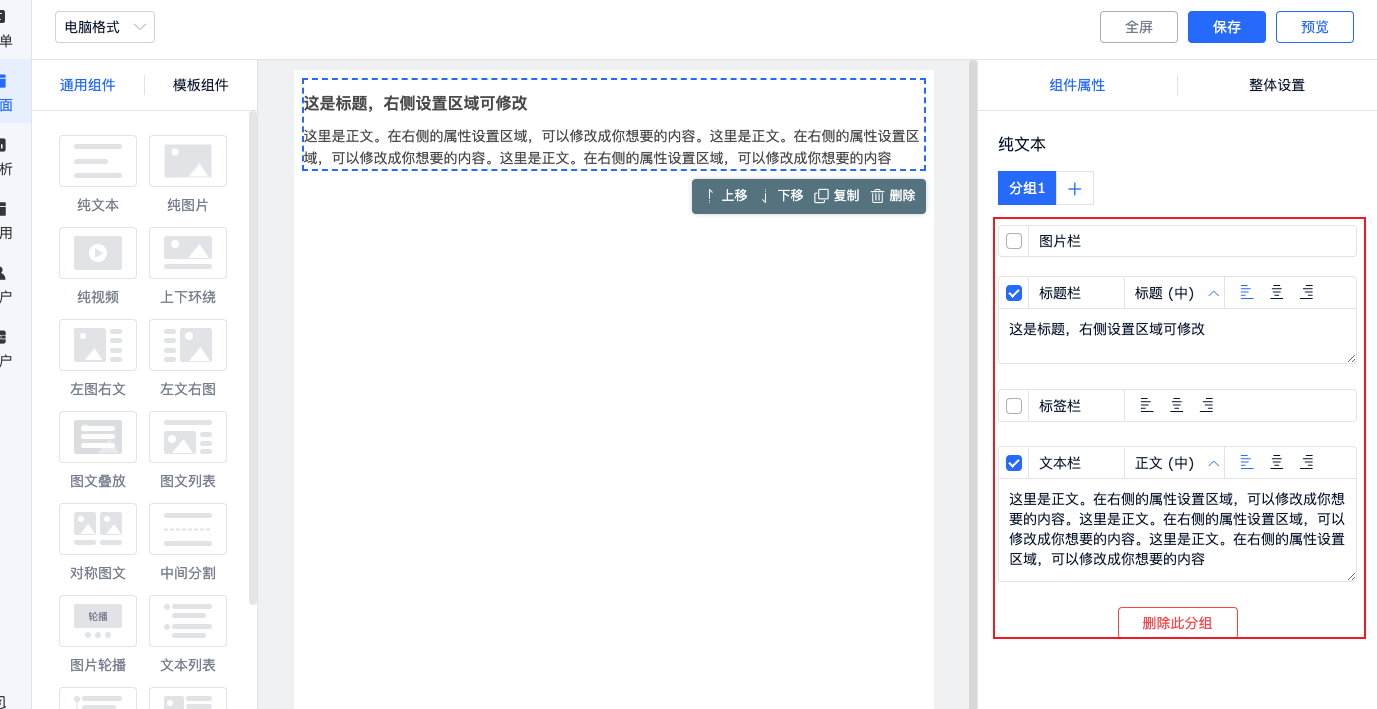Pick the 图片轮播 carousel component
1377x709 pixels.
[98, 621]
